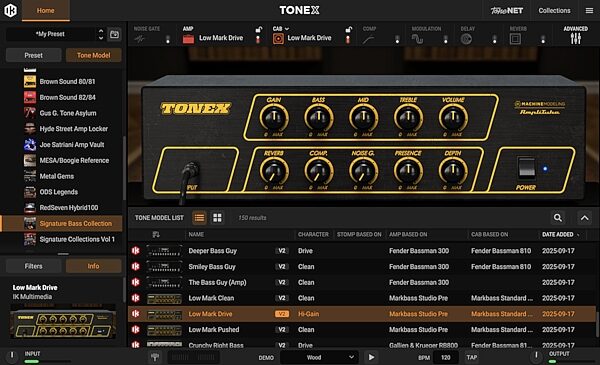Click the Reverb square icon
This screenshot has width=600, height=365.
pyautogui.click(x=515, y=39)
